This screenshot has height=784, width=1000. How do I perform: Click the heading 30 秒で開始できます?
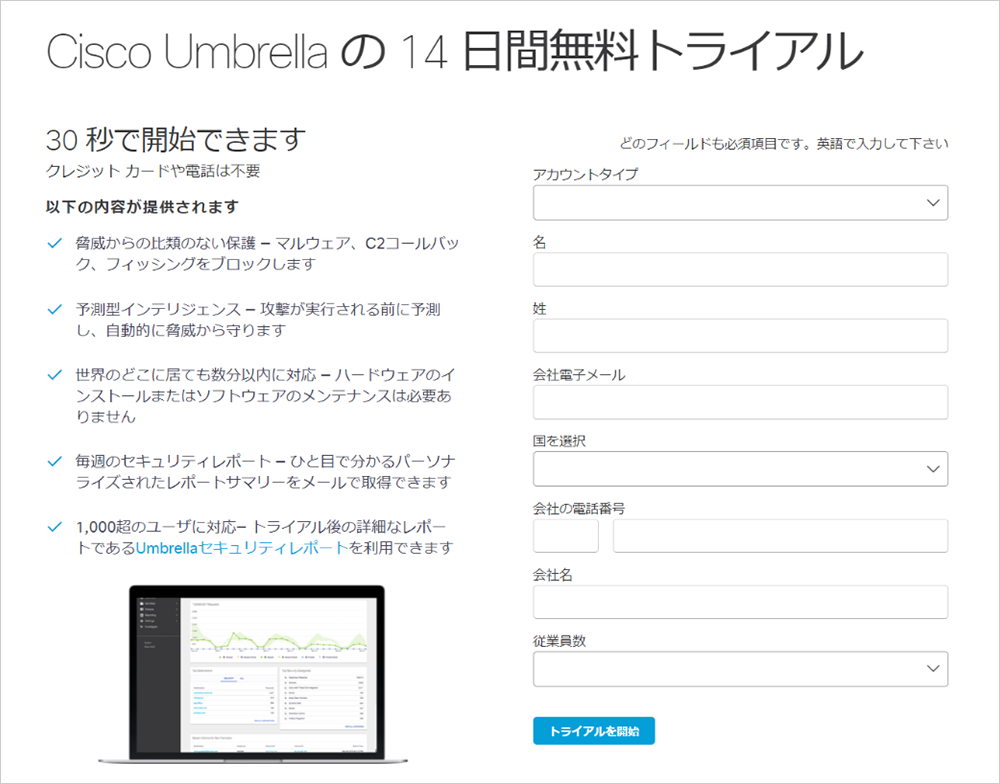pos(176,140)
